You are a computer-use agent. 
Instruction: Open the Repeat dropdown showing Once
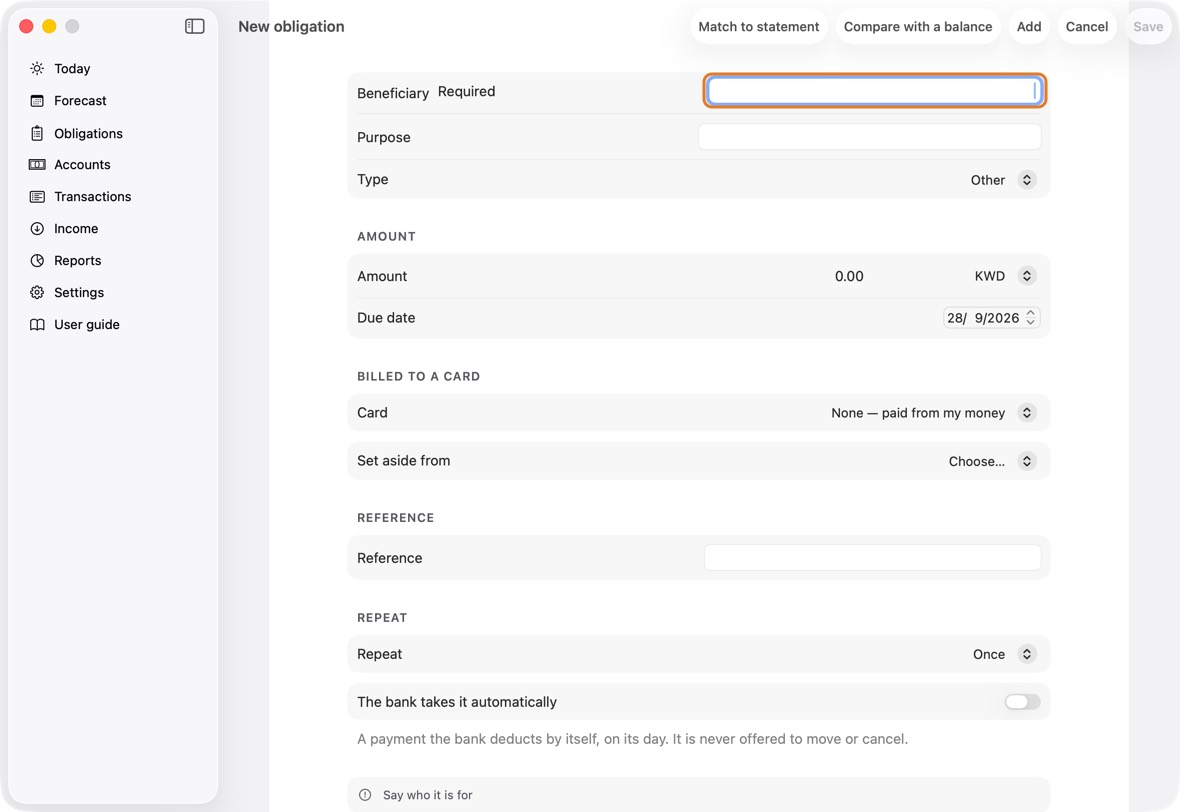pyautogui.click(x=1004, y=654)
